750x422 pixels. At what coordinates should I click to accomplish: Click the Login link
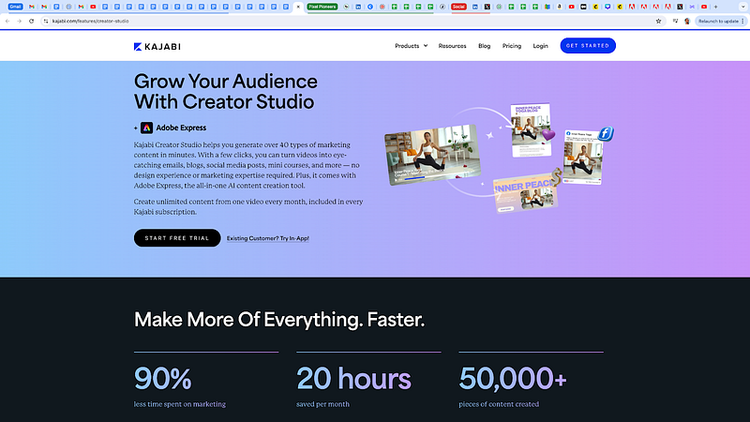[x=540, y=46]
